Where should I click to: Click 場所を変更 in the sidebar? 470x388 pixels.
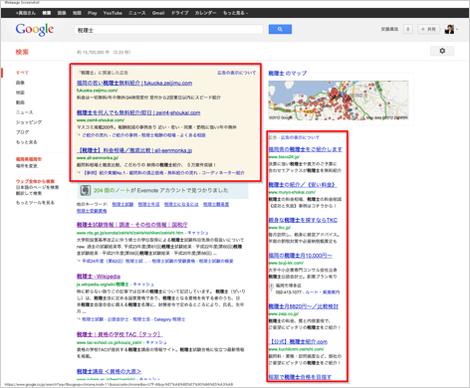27,166
